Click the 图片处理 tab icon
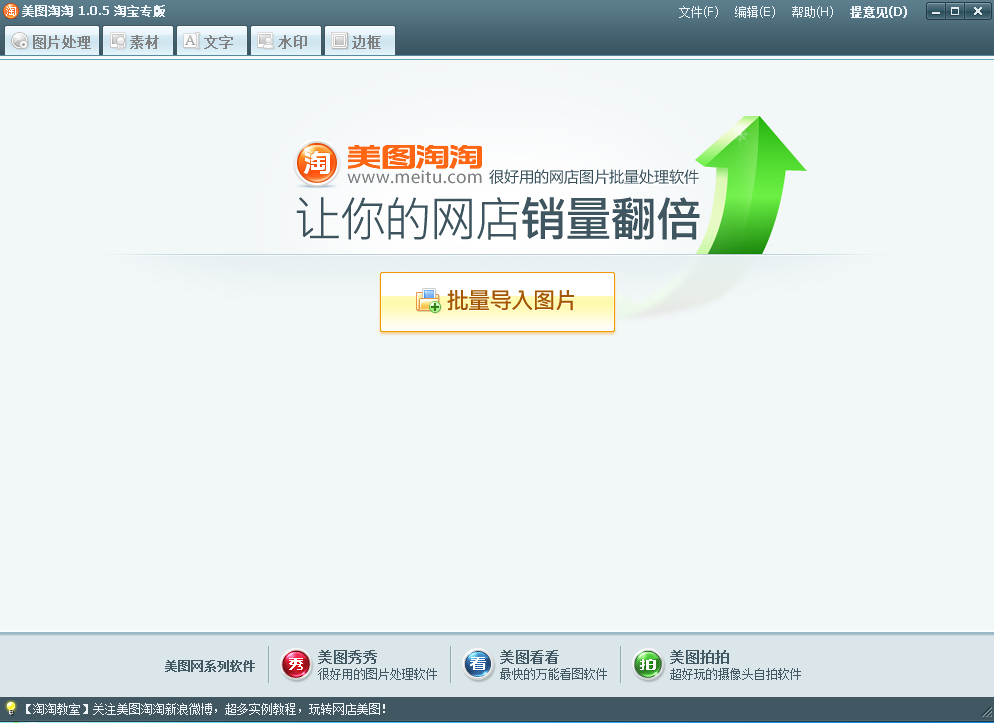Viewport: 994px width, 723px height. [x=20, y=41]
